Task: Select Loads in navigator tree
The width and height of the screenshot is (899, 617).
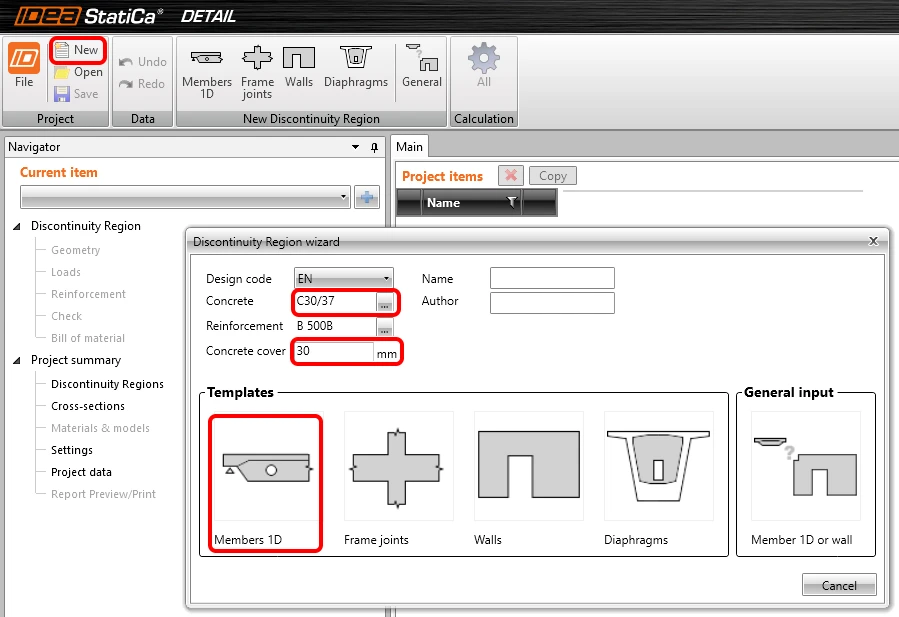Action: coord(66,272)
